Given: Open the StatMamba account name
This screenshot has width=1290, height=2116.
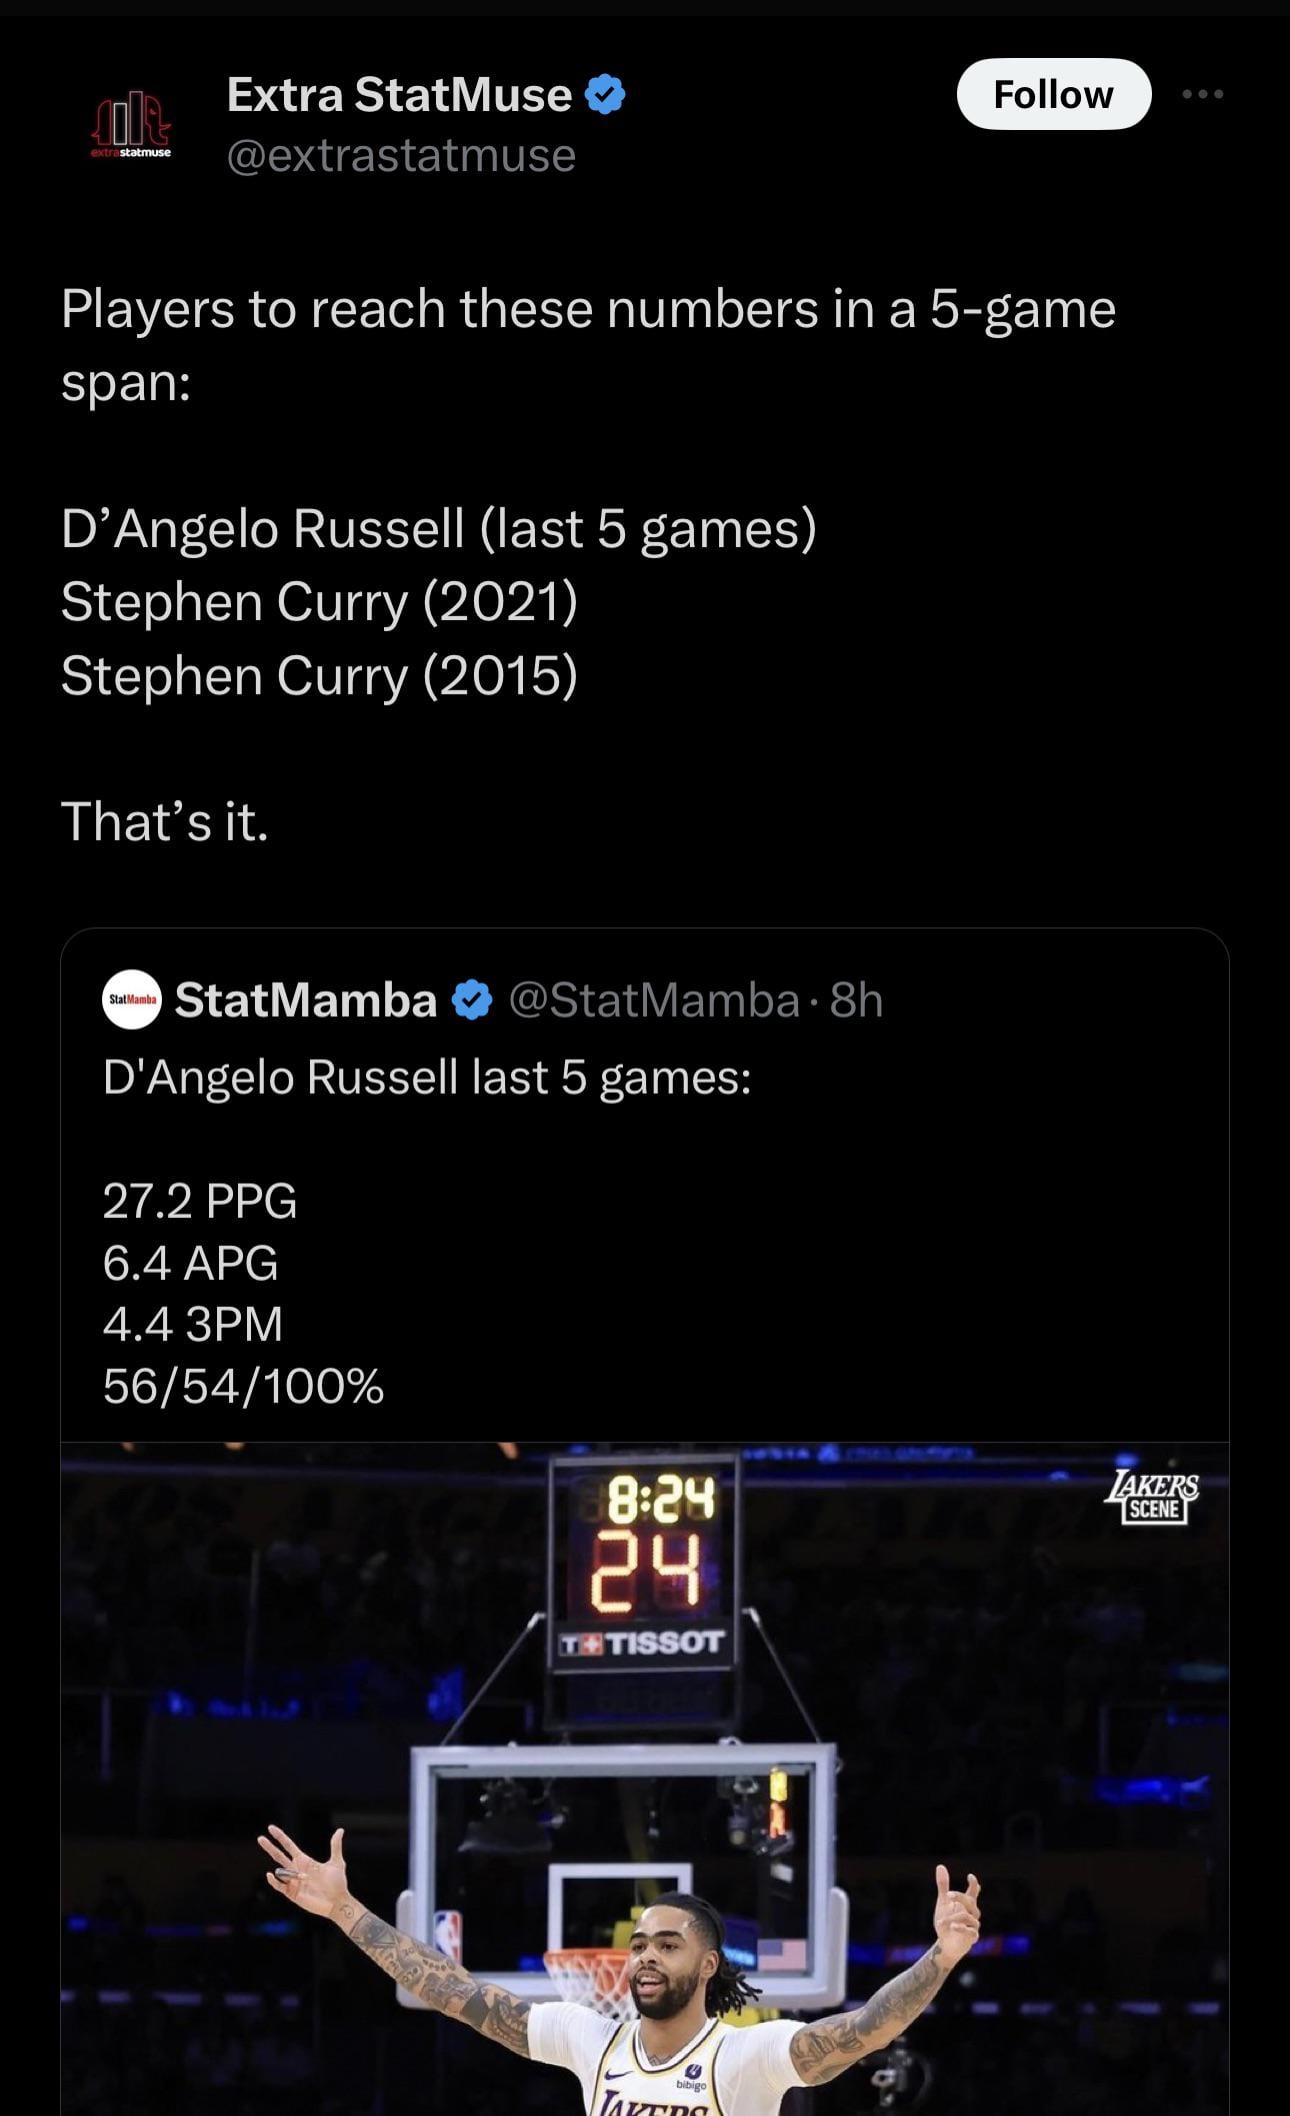Looking at the screenshot, I should (x=306, y=1000).
